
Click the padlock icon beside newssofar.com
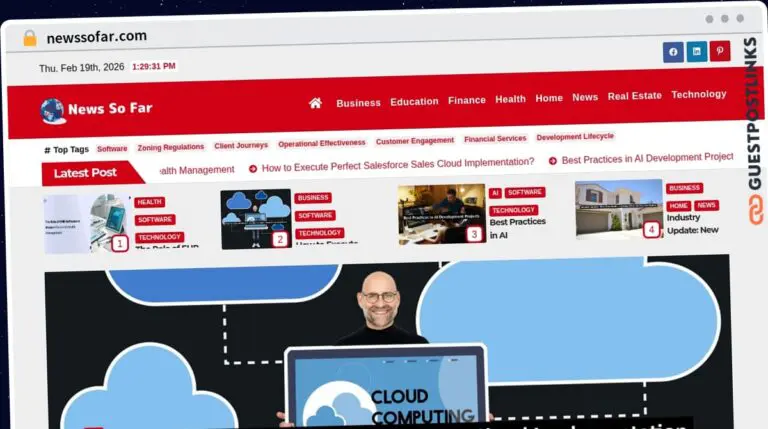tap(30, 38)
